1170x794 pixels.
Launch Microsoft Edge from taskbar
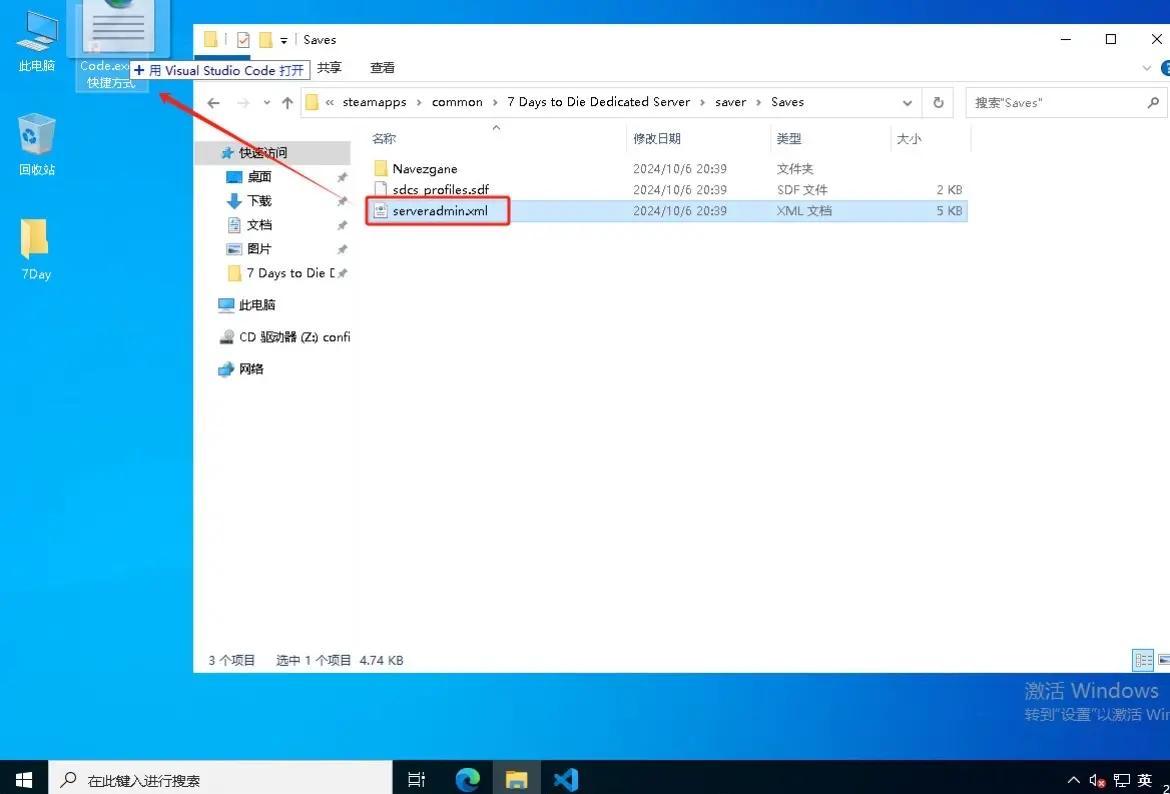(467, 778)
